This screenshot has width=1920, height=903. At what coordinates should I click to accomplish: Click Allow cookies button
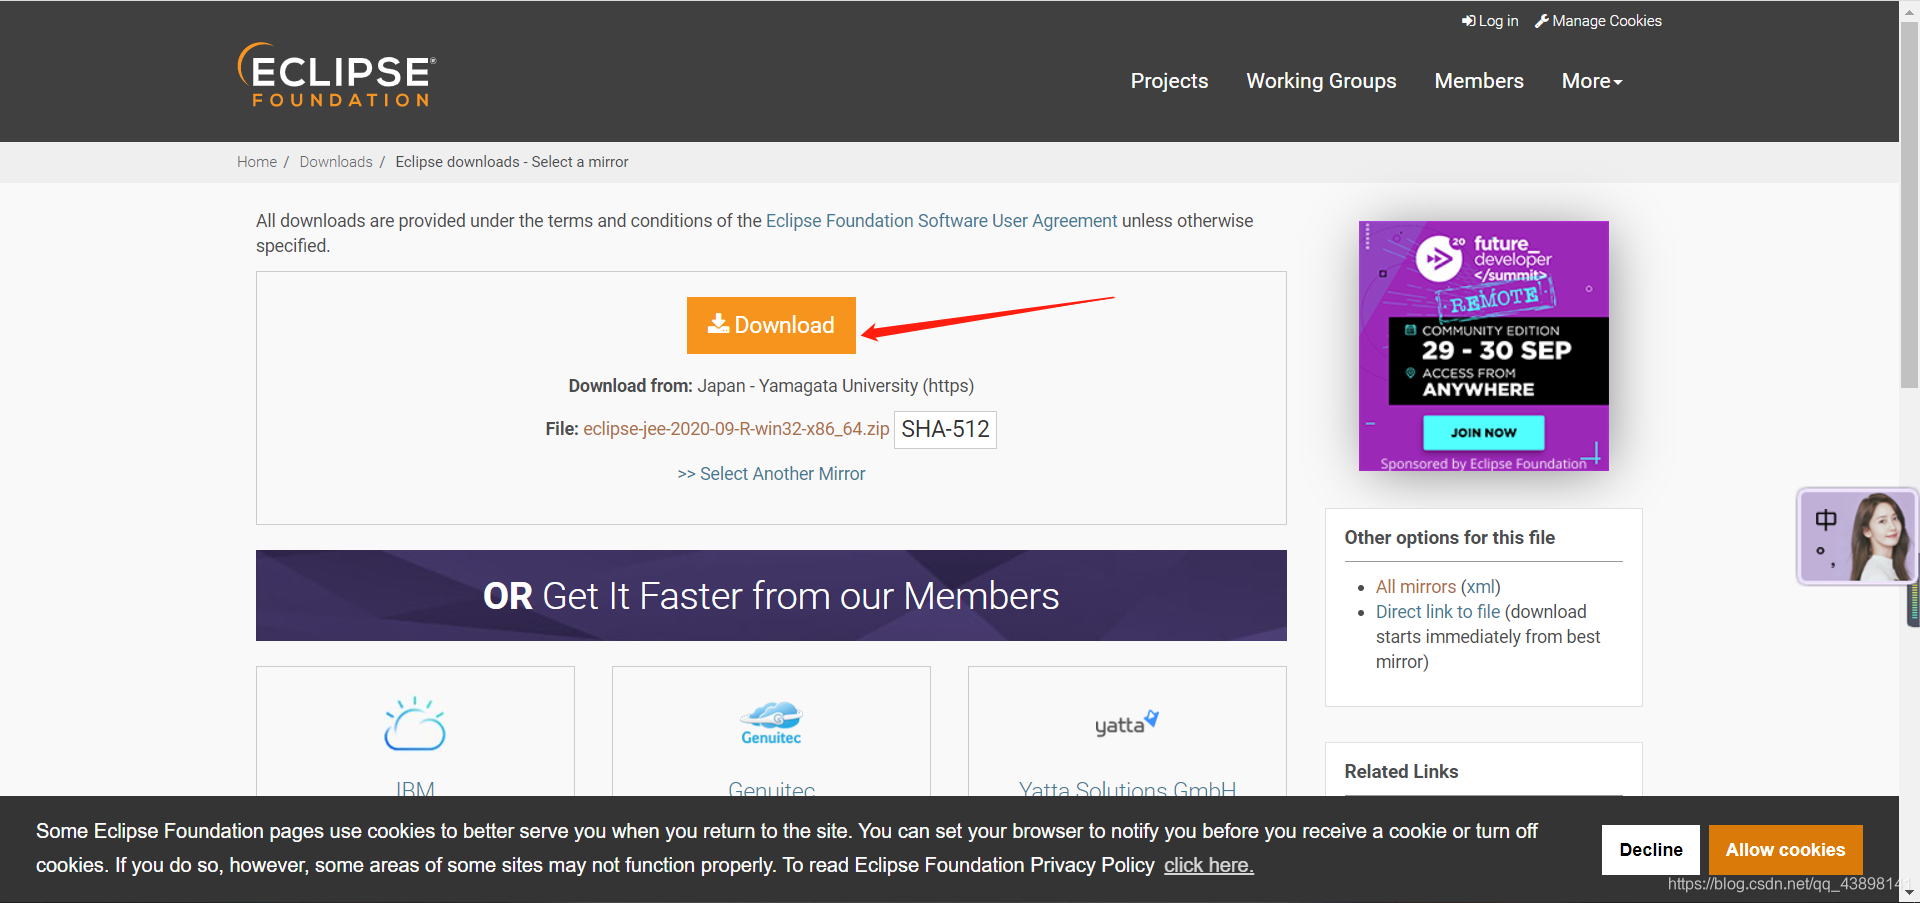pyautogui.click(x=1786, y=850)
